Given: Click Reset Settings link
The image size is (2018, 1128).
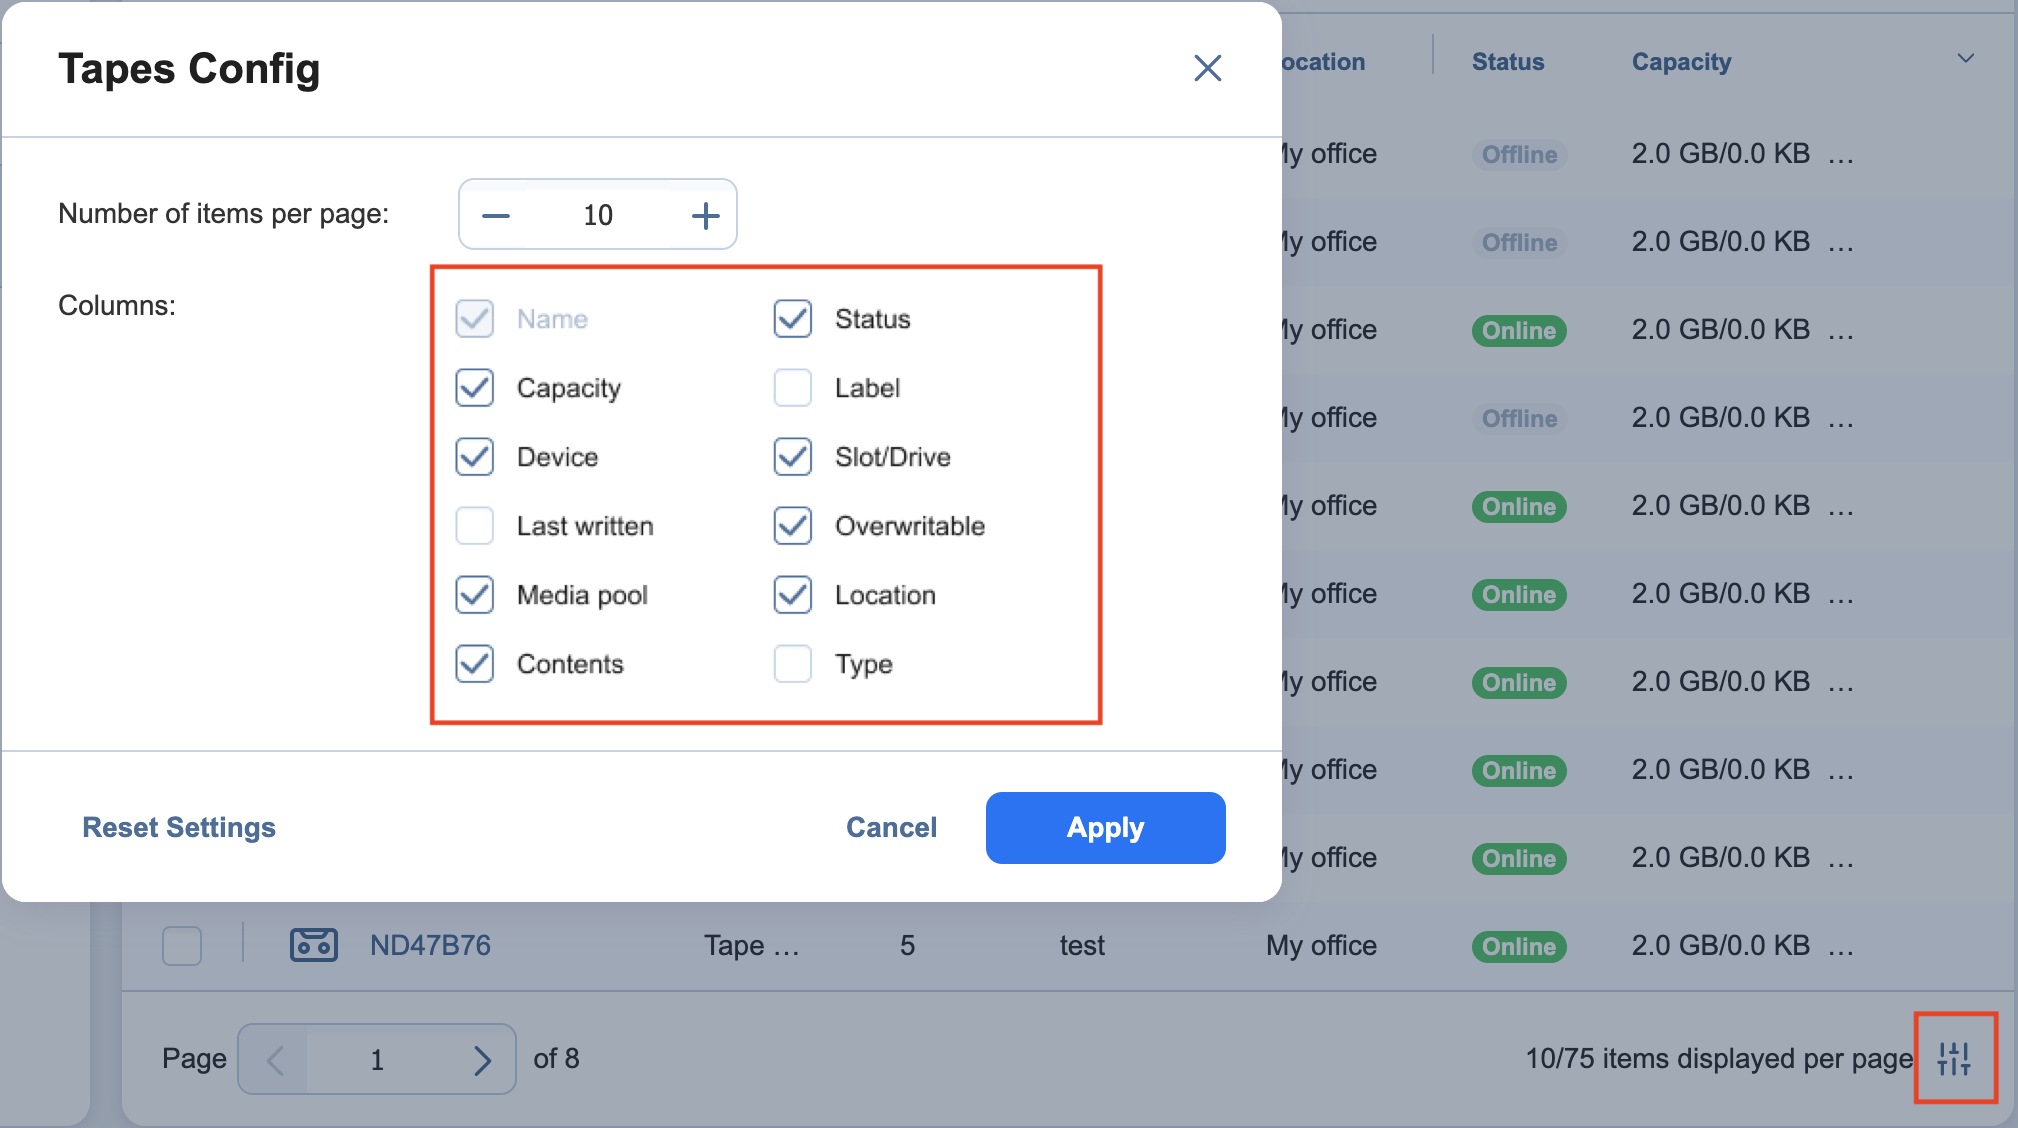Looking at the screenshot, I should tap(179, 827).
